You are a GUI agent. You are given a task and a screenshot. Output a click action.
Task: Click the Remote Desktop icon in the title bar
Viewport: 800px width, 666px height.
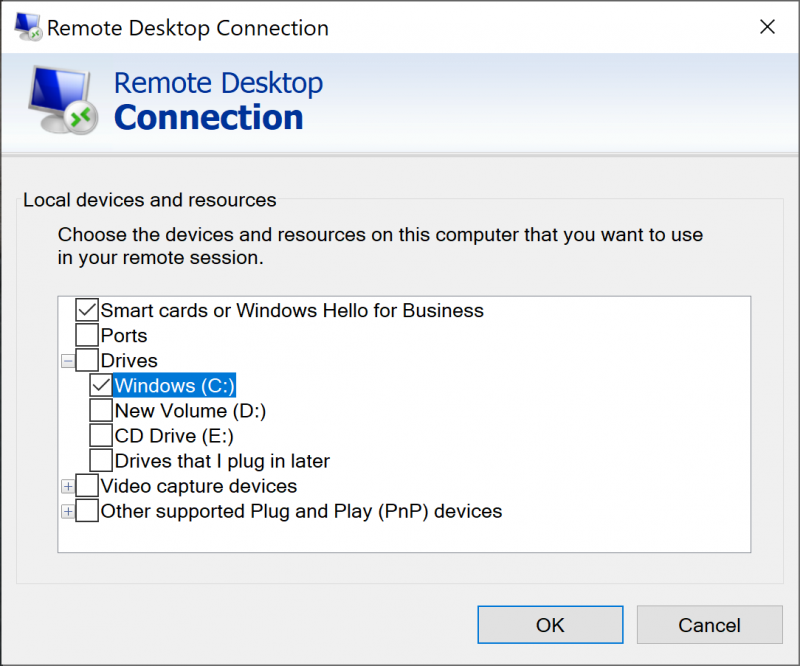click(26, 27)
